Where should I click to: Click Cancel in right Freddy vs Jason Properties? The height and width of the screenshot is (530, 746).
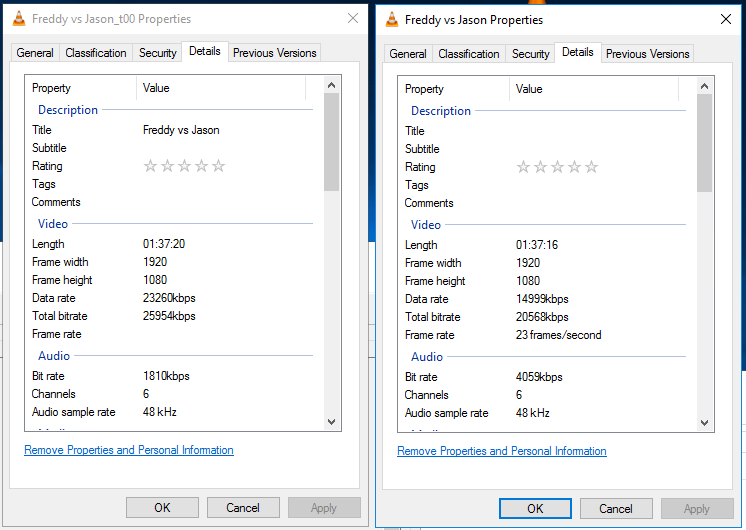point(616,509)
